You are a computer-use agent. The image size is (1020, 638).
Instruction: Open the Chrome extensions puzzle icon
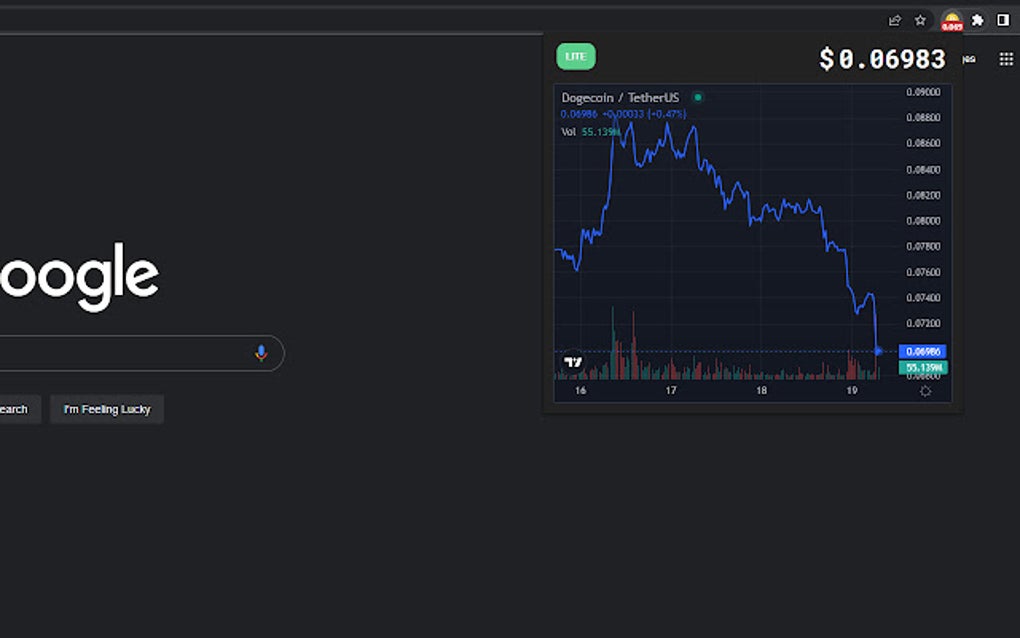click(x=977, y=20)
